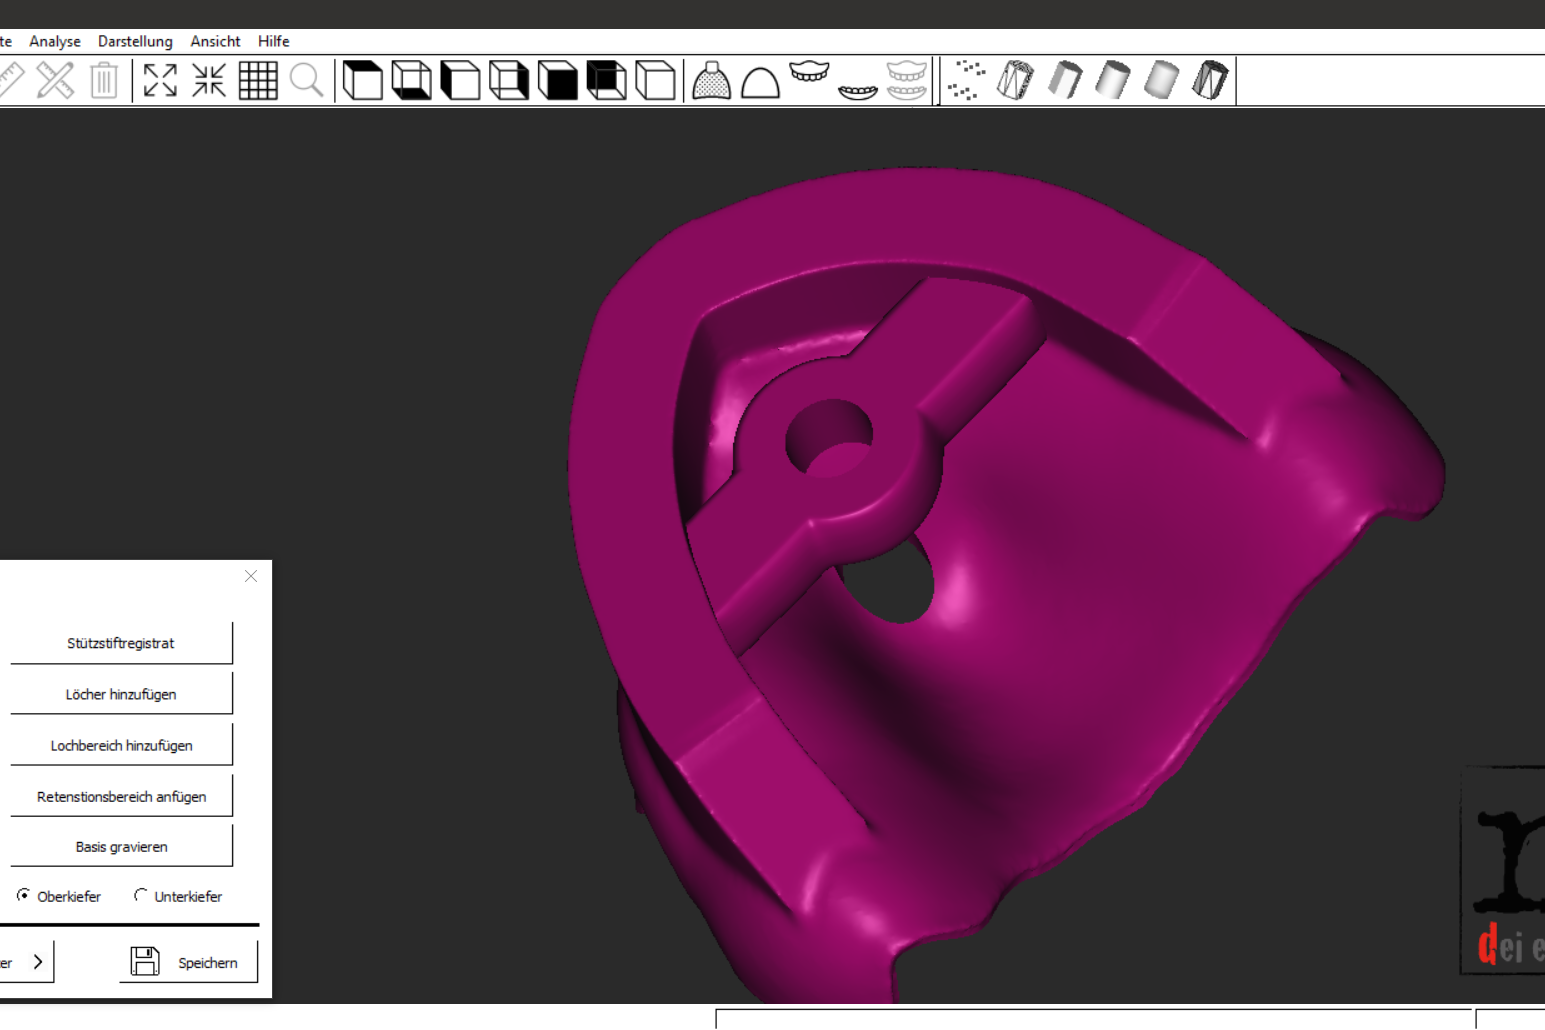1545x1030 pixels.
Task: Open the Darstellung menu
Action: coord(135,41)
